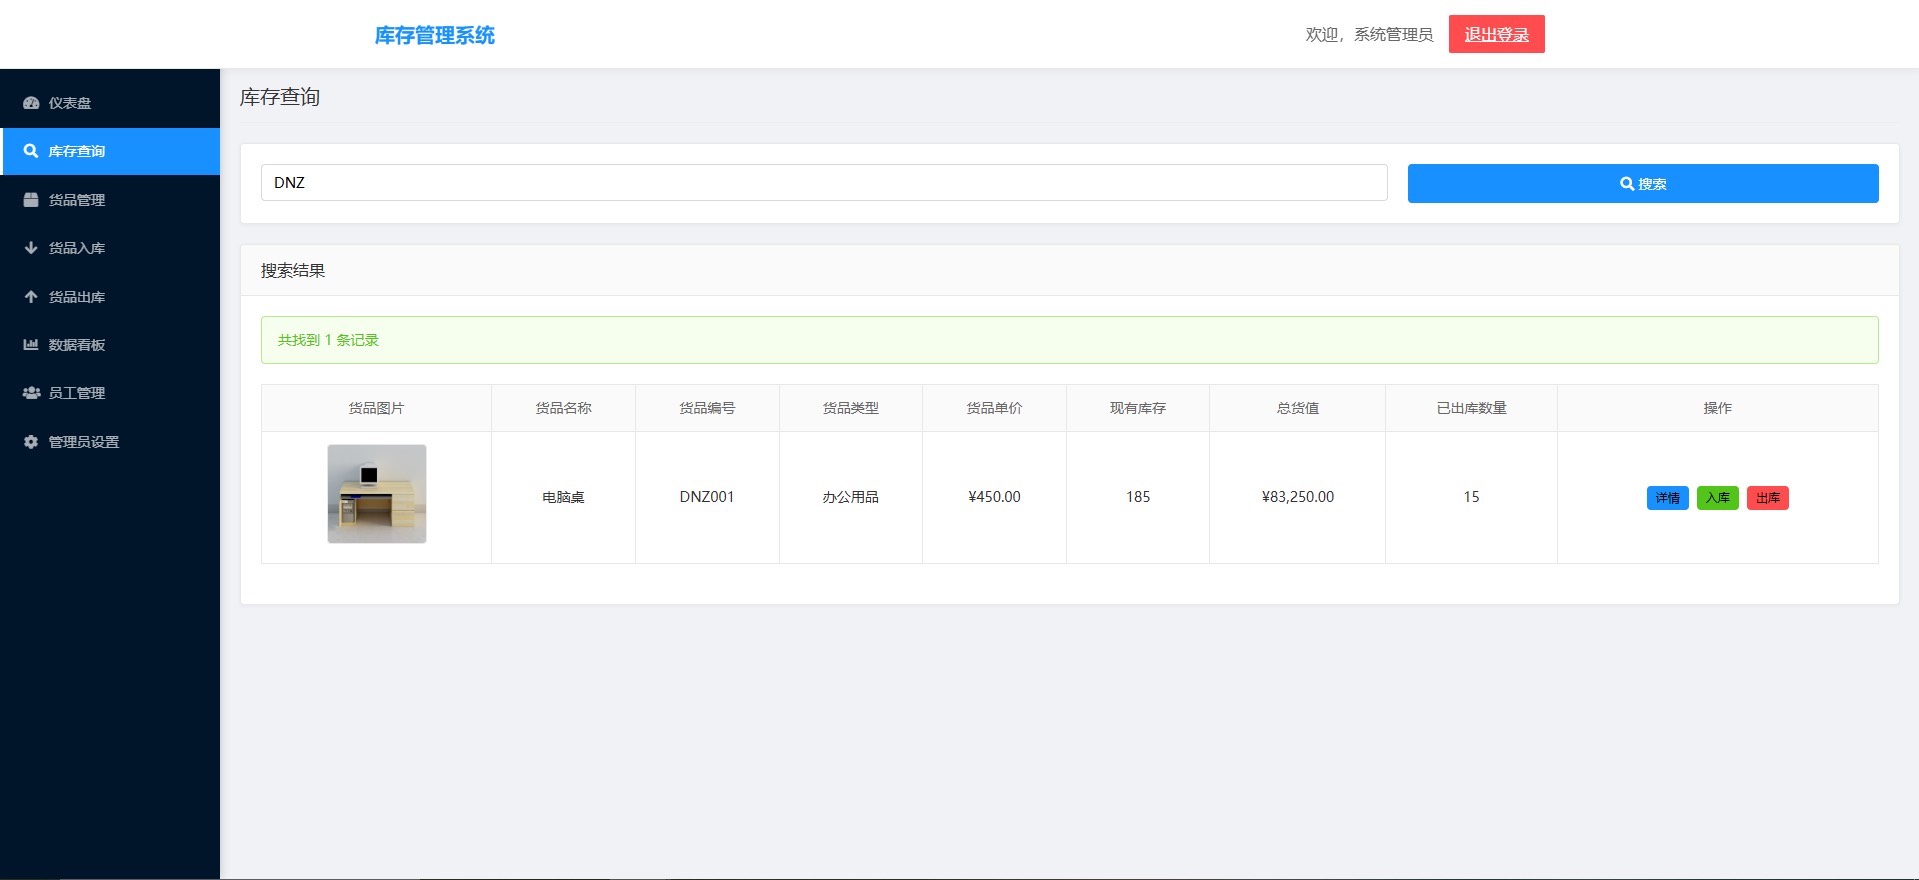Screen dimensions: 1919x880
Task: Click the 货品图片 column header
Action: coord(376,408)
